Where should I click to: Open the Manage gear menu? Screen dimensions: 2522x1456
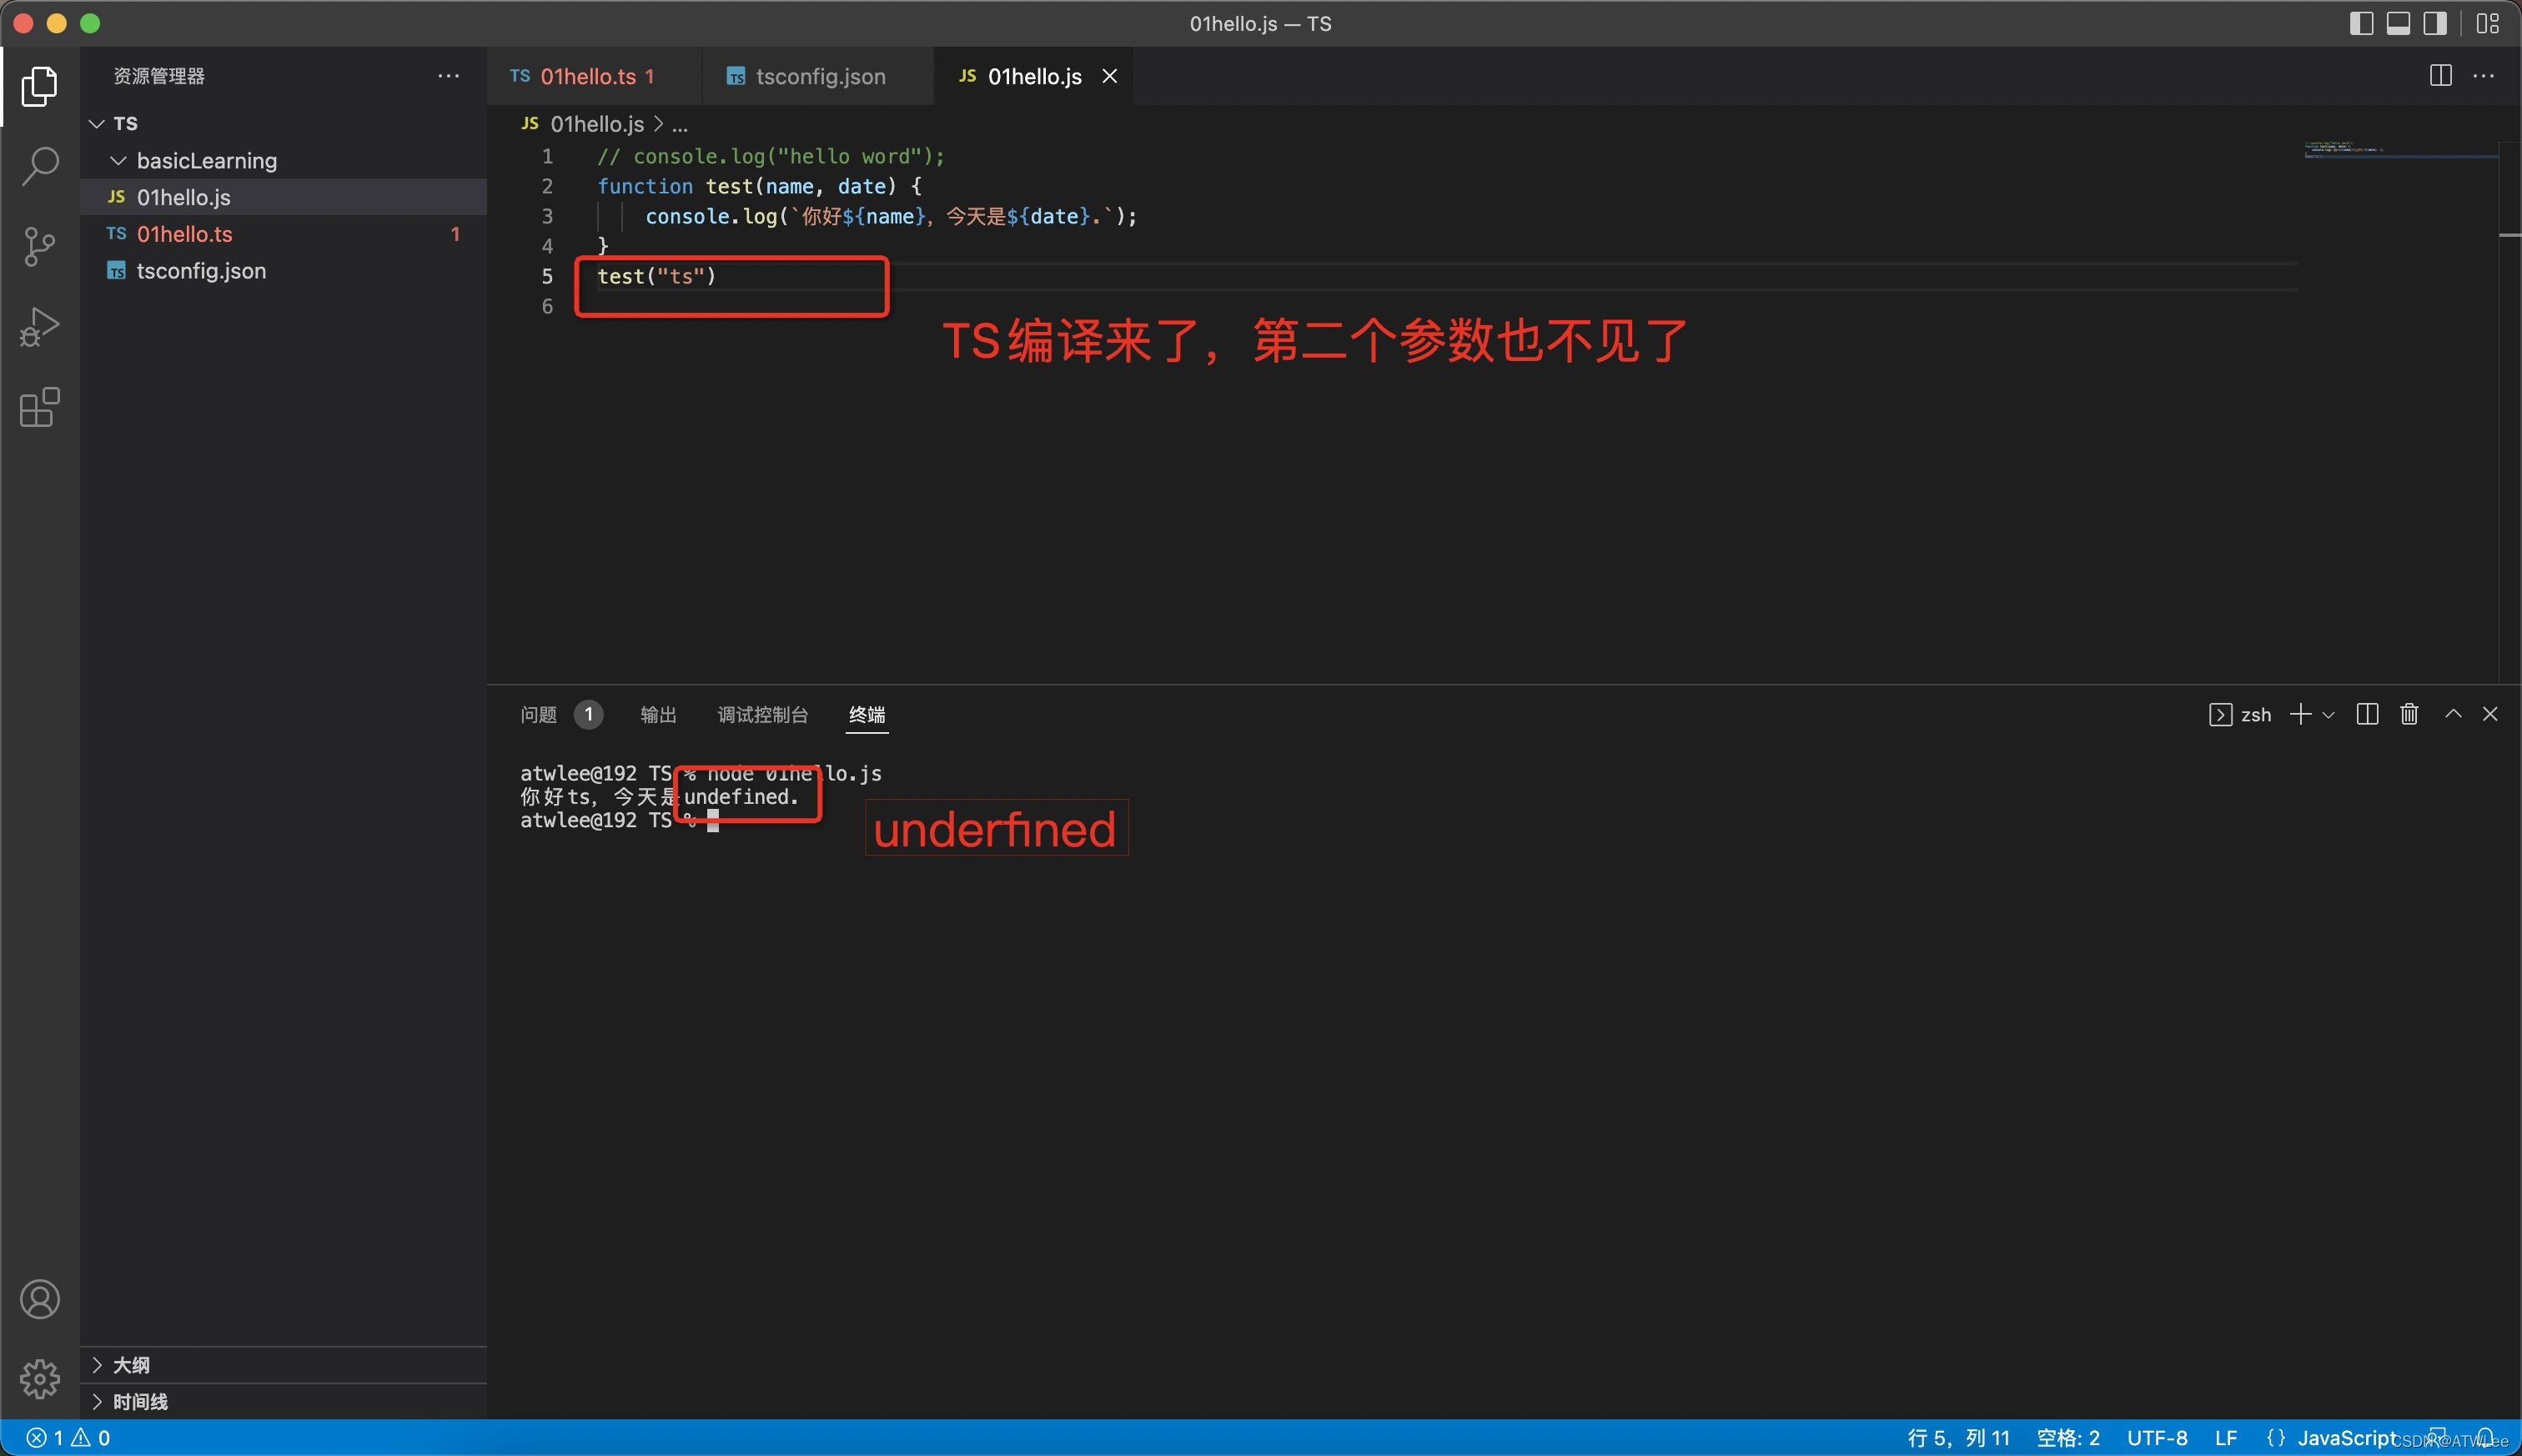(40, 1379)
